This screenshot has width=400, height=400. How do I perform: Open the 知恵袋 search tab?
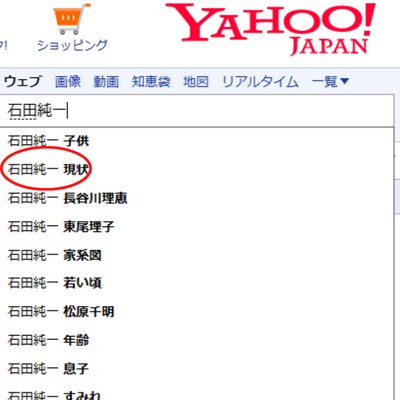tap(151, 81)
